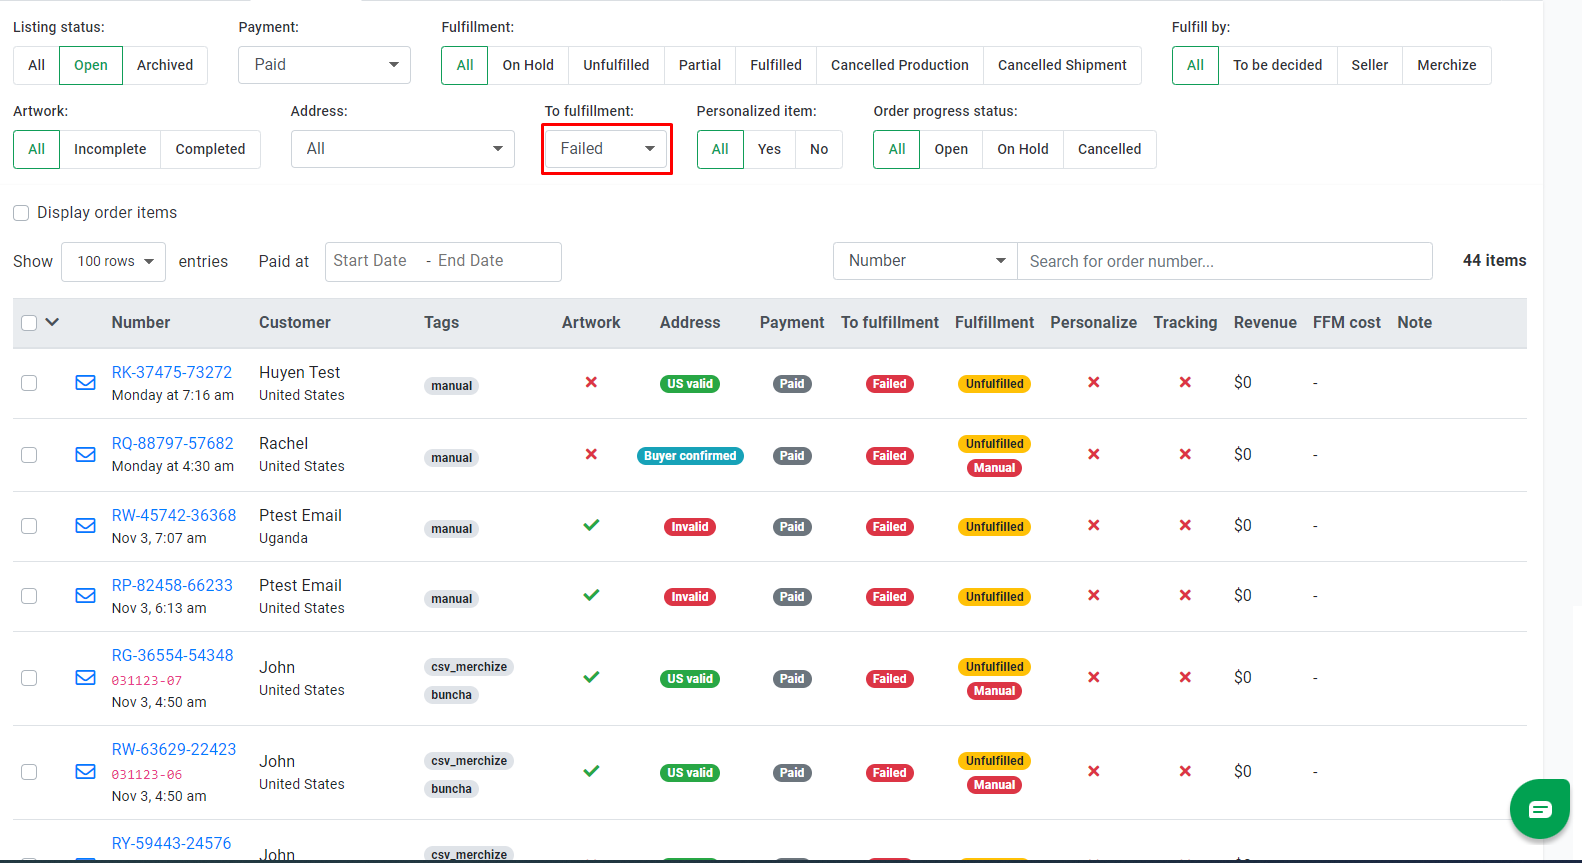Click envelope icon for order RW-45742-36368
This screenshot has height=863, width=1582.
click(x=86, y=526)
